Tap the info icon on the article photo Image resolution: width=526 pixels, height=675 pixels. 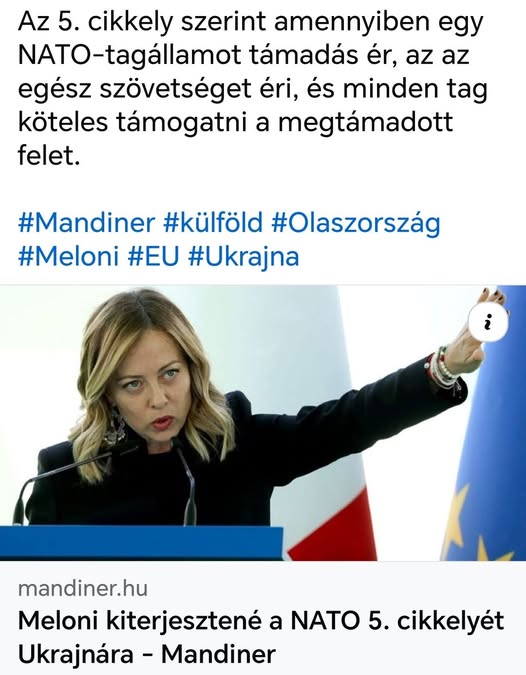488,322
